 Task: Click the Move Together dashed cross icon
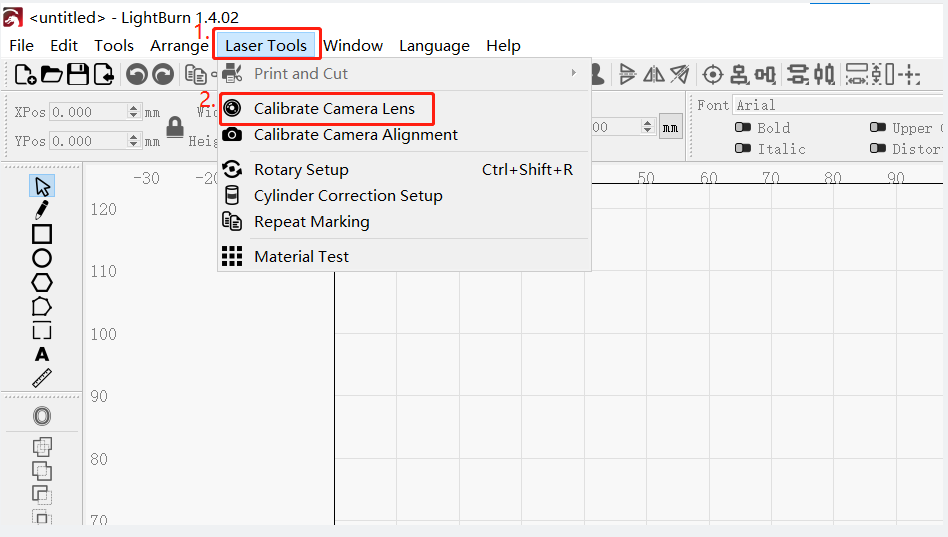[x=909, y=75]
